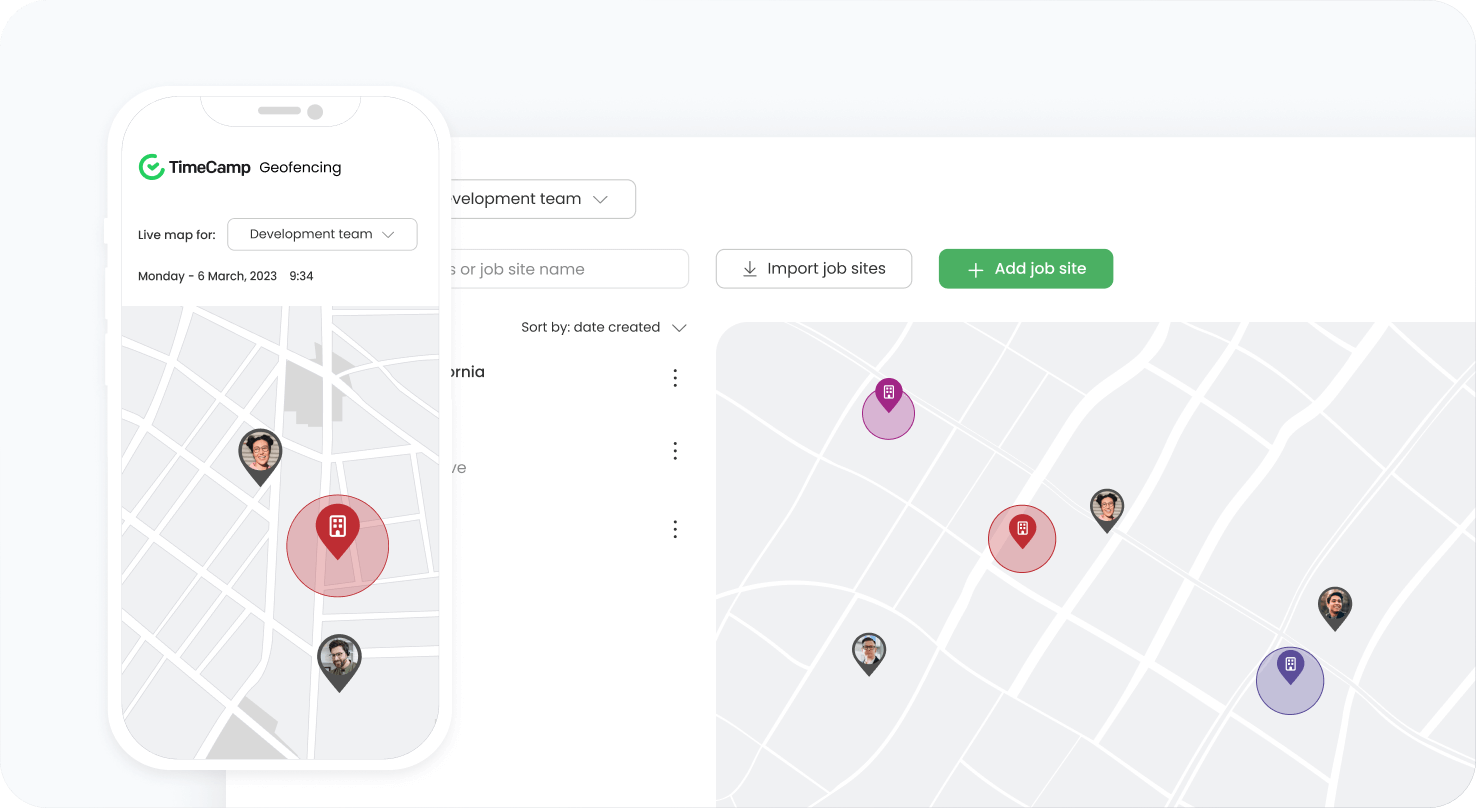The image size is (1476, 808).
Task: Open the three-dot menu for third job site
Action: (675, 529)
